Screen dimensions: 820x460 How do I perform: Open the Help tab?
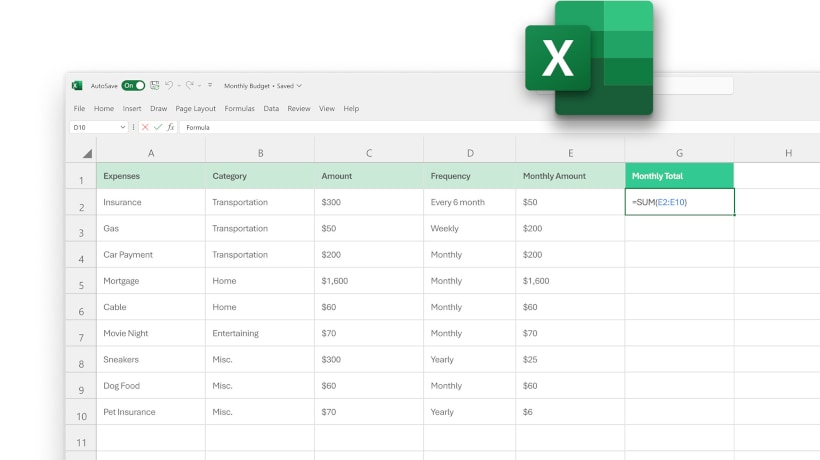pos(351,109)
